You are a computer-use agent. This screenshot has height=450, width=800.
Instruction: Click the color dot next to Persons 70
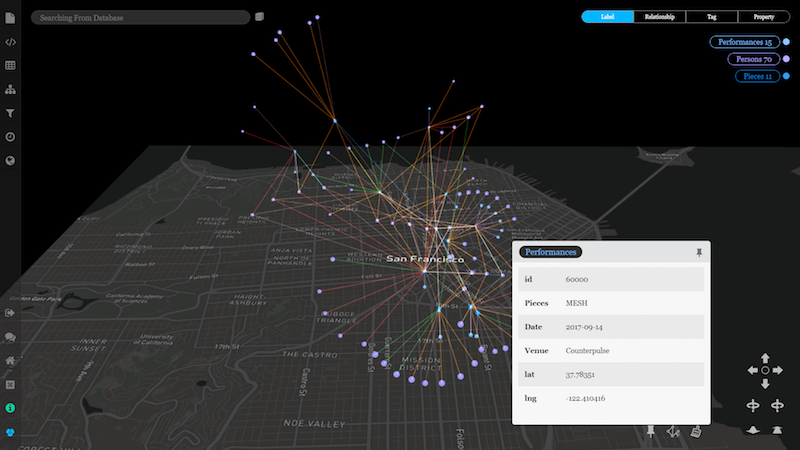tap(786, 59)
